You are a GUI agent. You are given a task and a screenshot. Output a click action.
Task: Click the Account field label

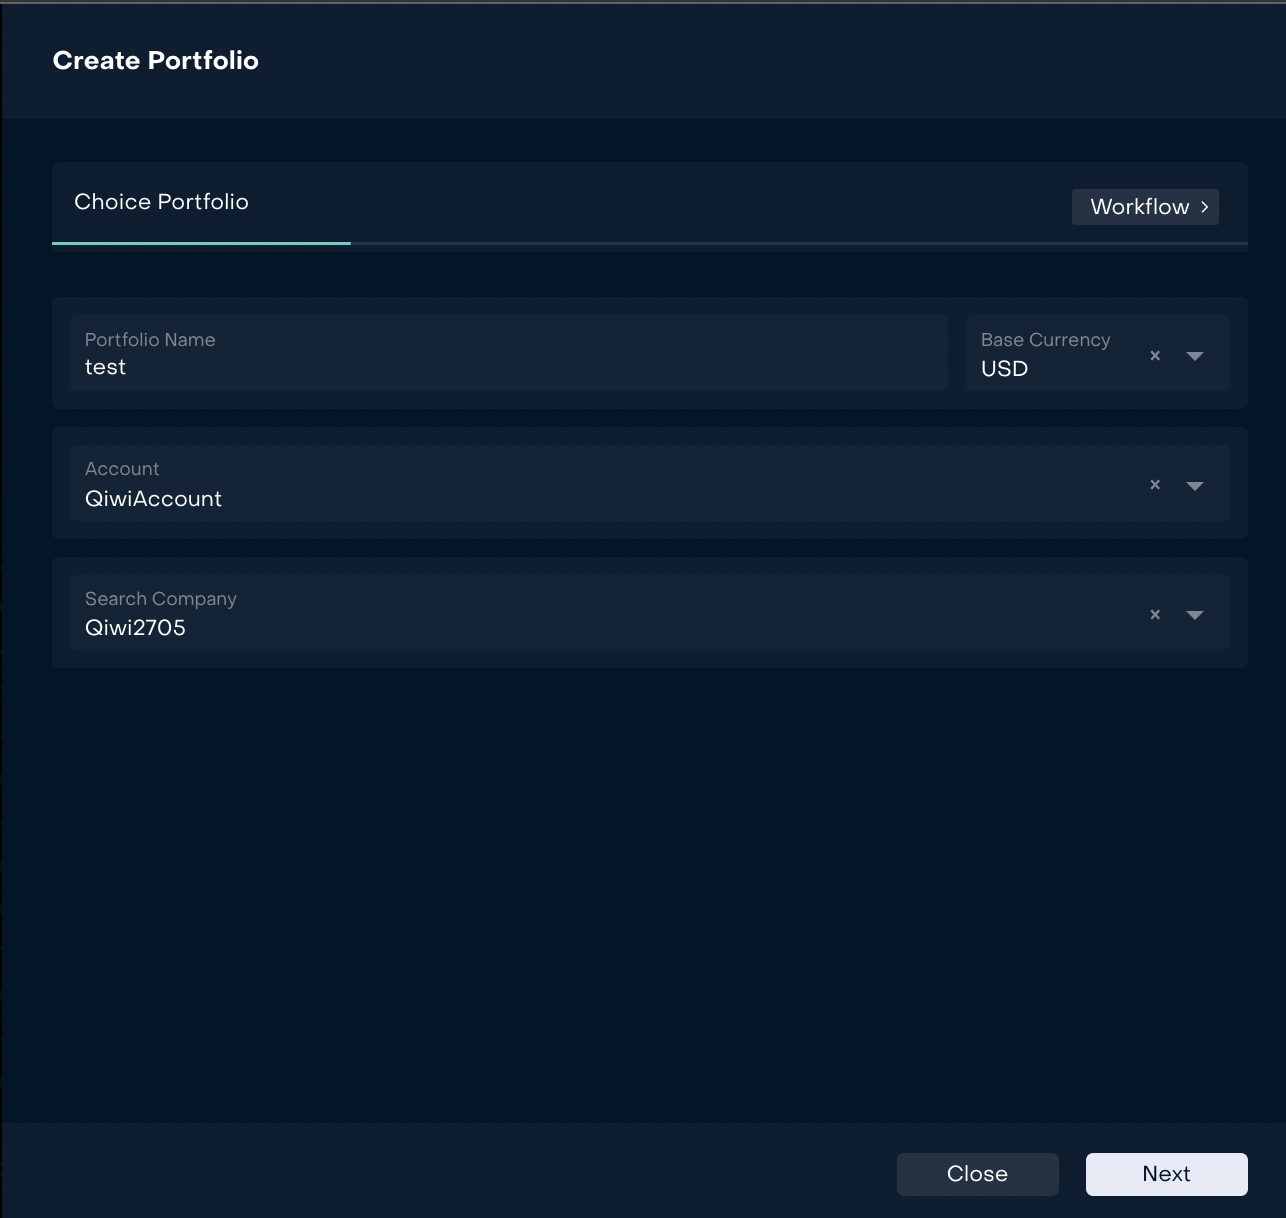click(122, 469)
